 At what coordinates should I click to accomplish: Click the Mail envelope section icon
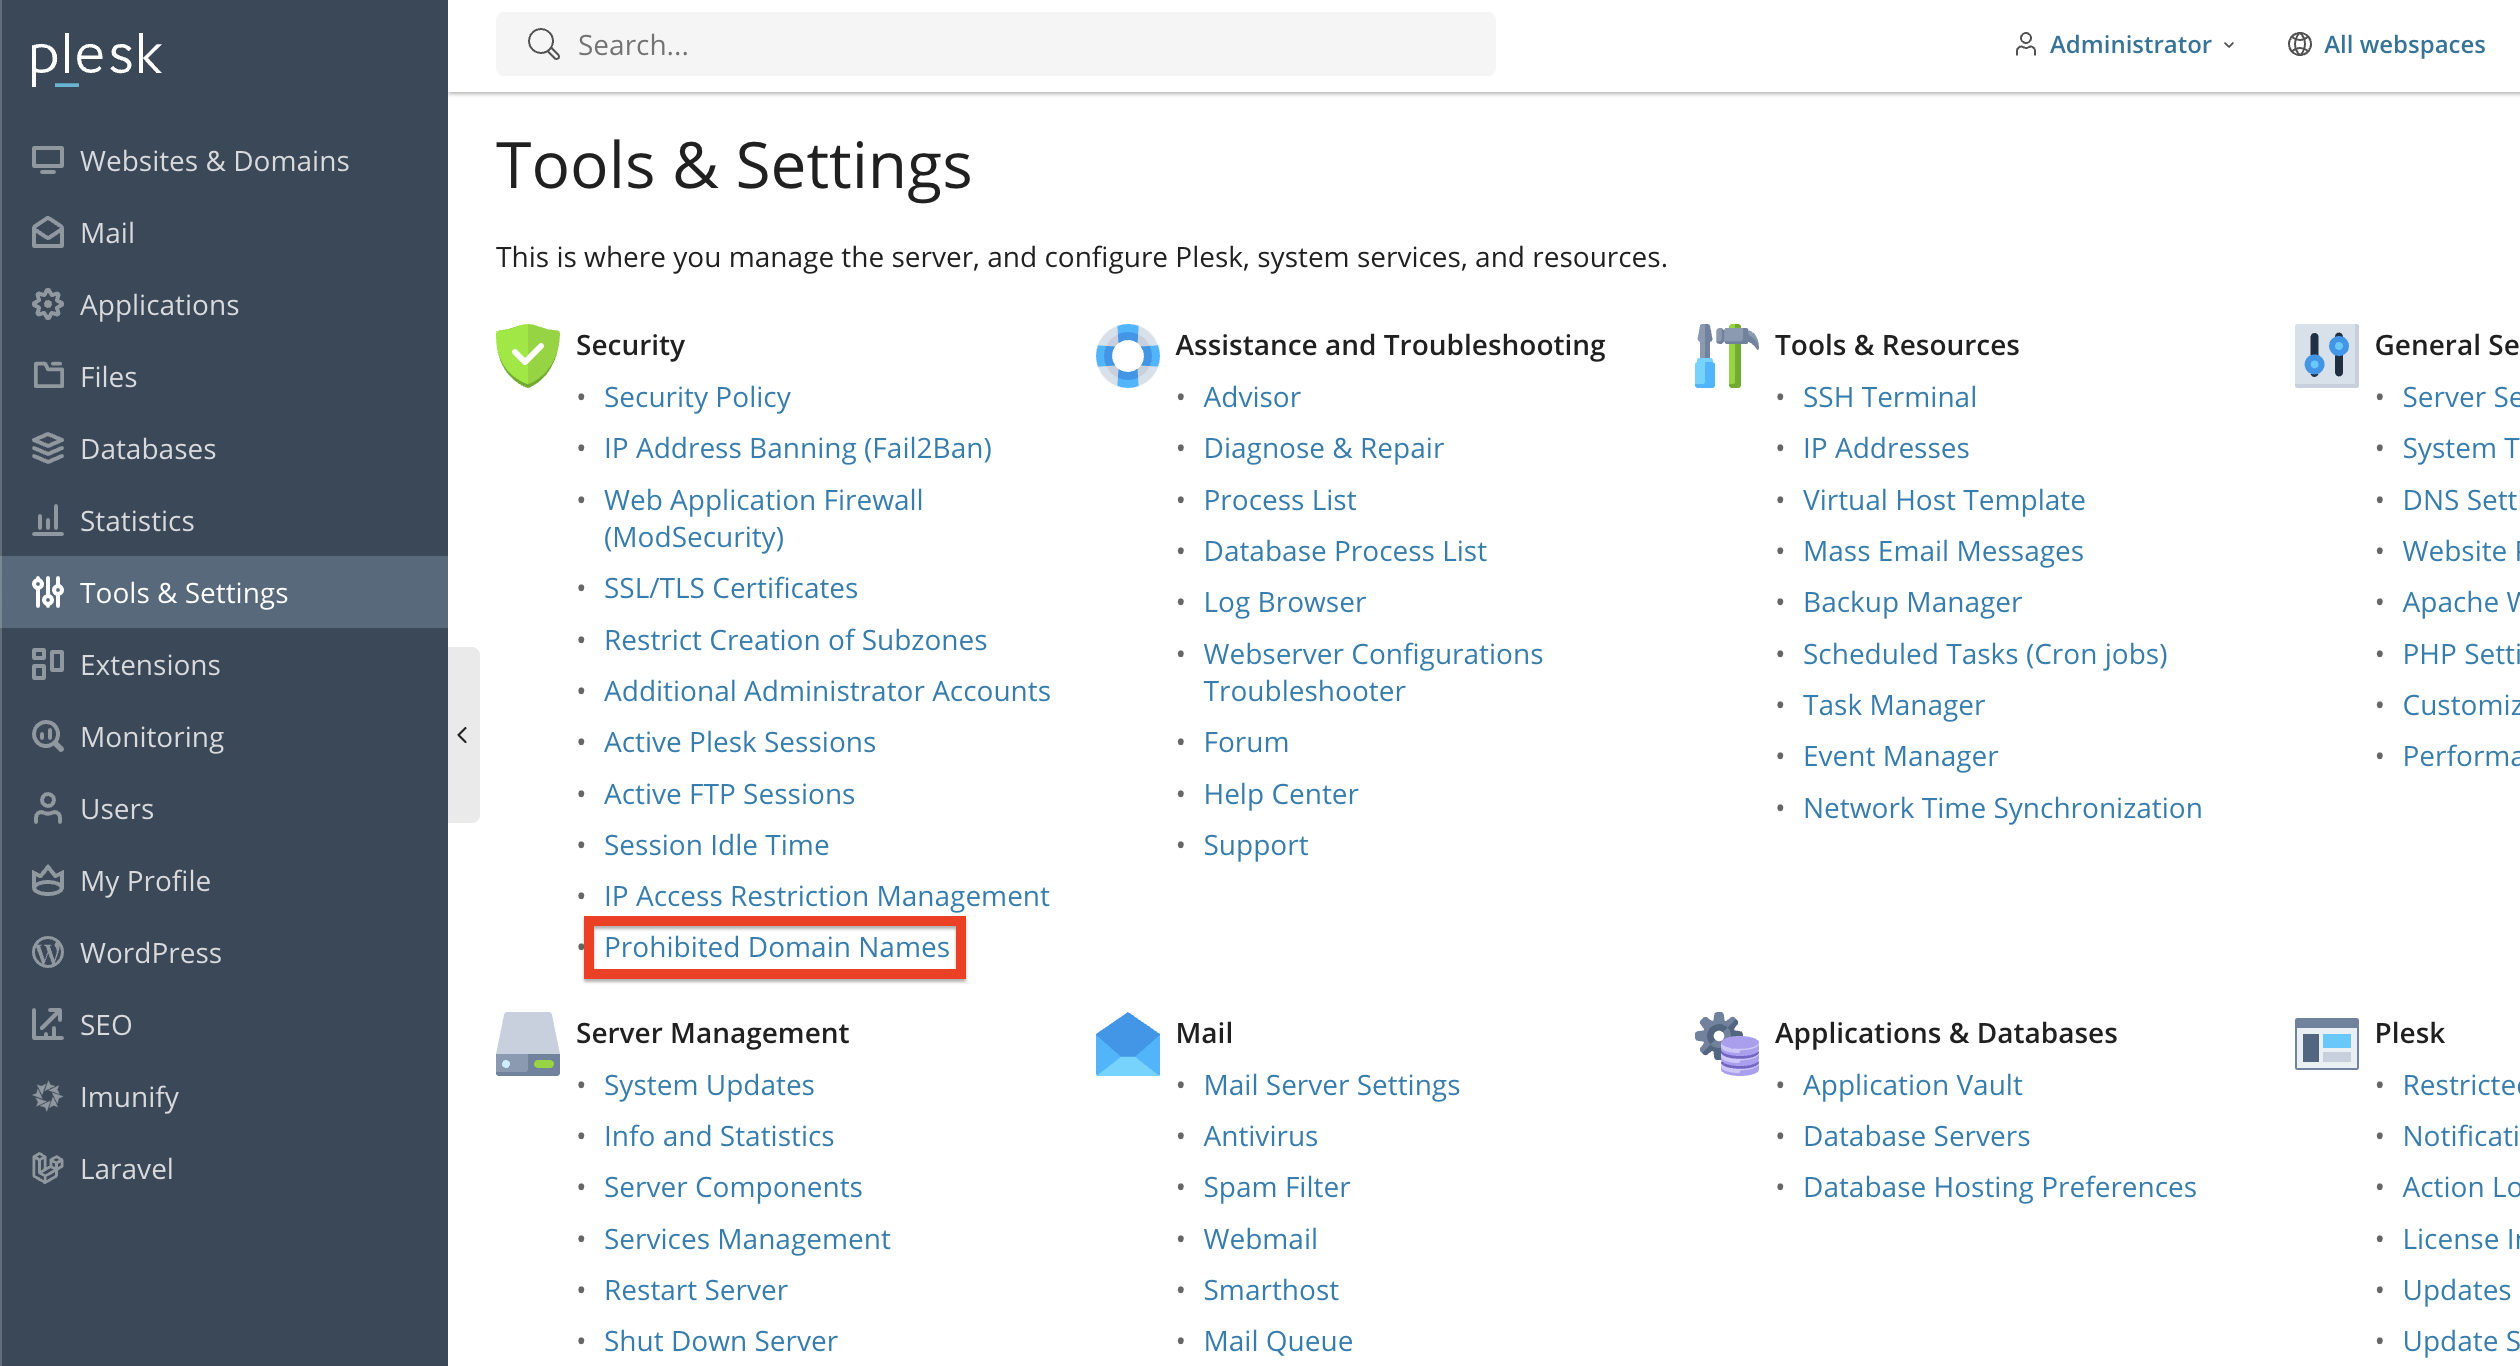point(1127,1044)
